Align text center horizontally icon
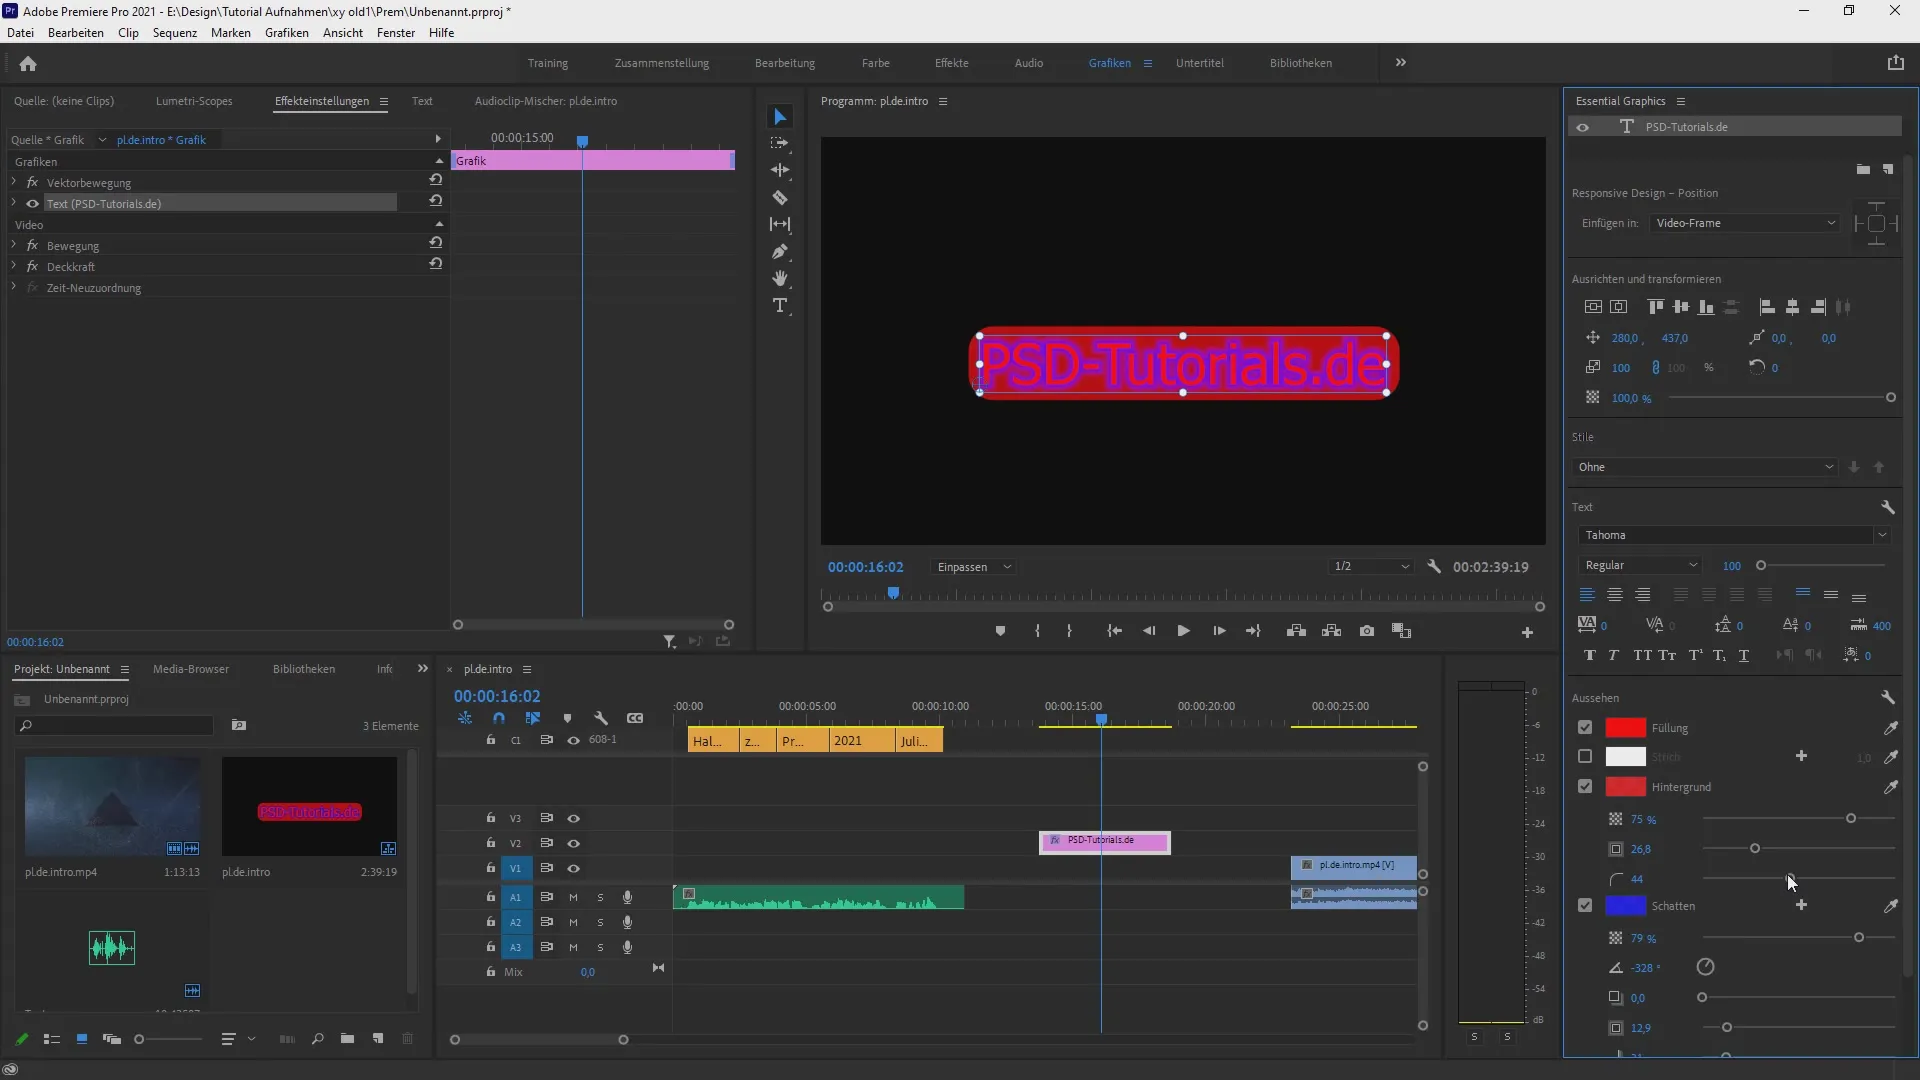The height and width of the screenshot is (1080, 1920). (1614, 595)
